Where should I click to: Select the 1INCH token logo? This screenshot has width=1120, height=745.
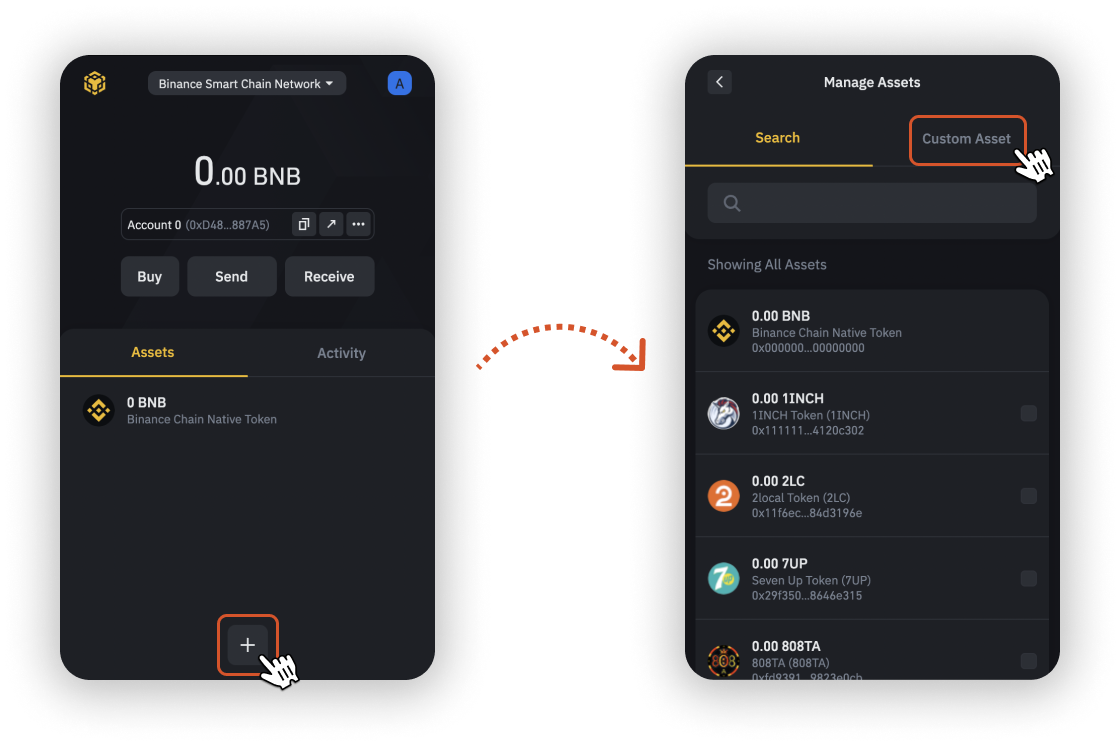click(x=724, y=414)
